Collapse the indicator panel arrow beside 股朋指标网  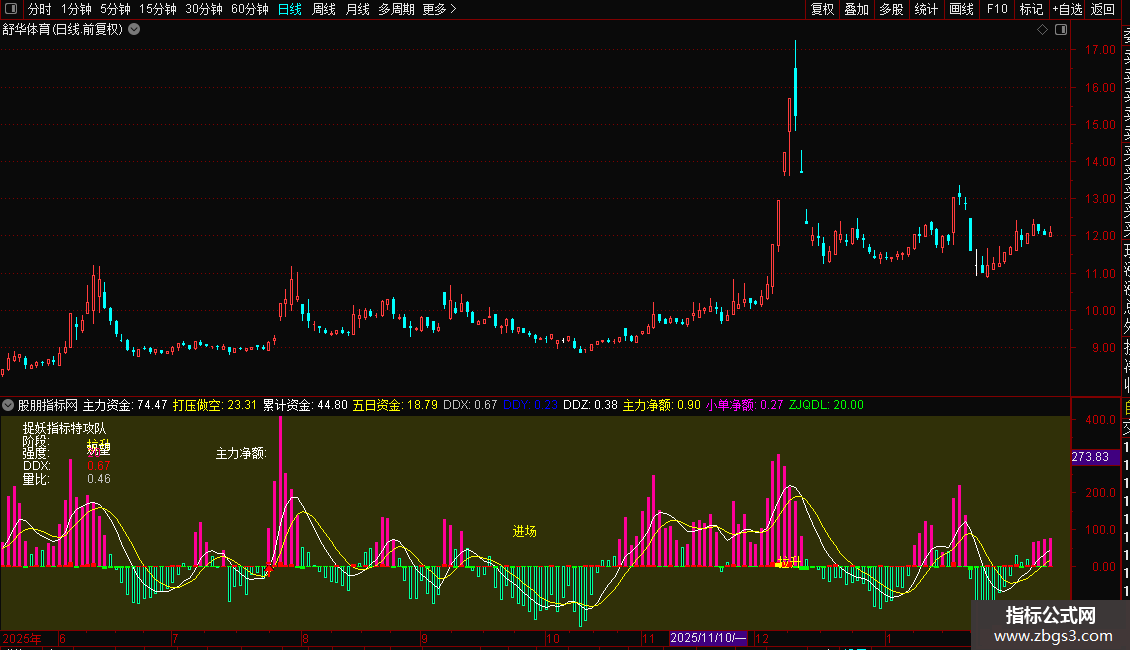(8, 405)
